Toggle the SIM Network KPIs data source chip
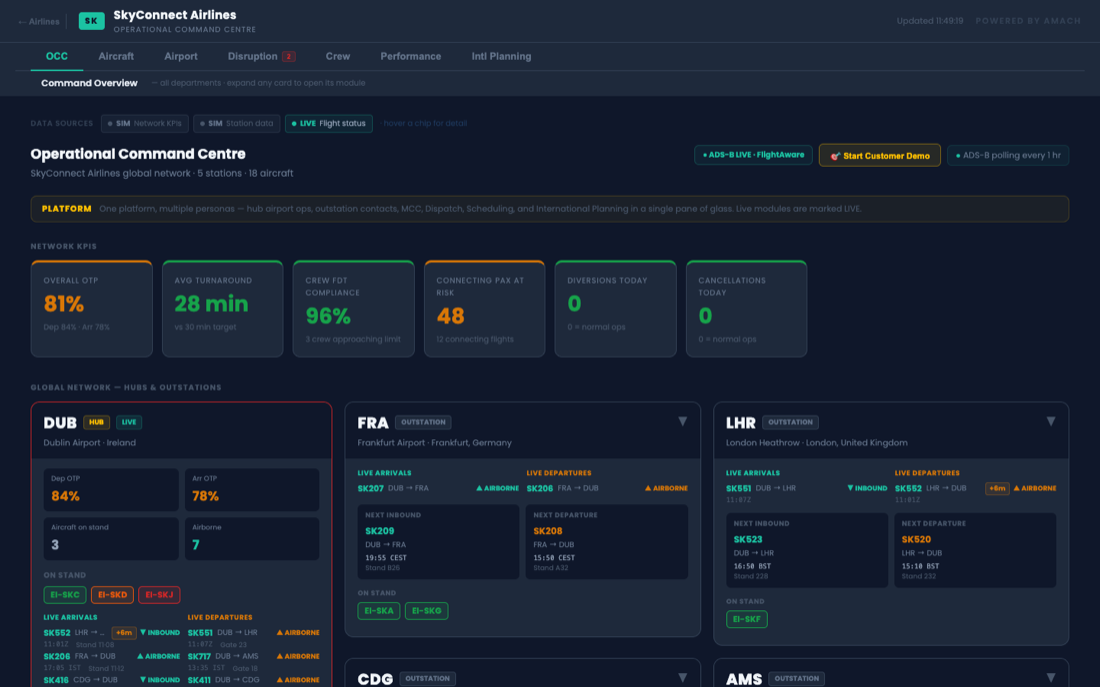This screenshot has height=687, width=1100. coord(145,124)
